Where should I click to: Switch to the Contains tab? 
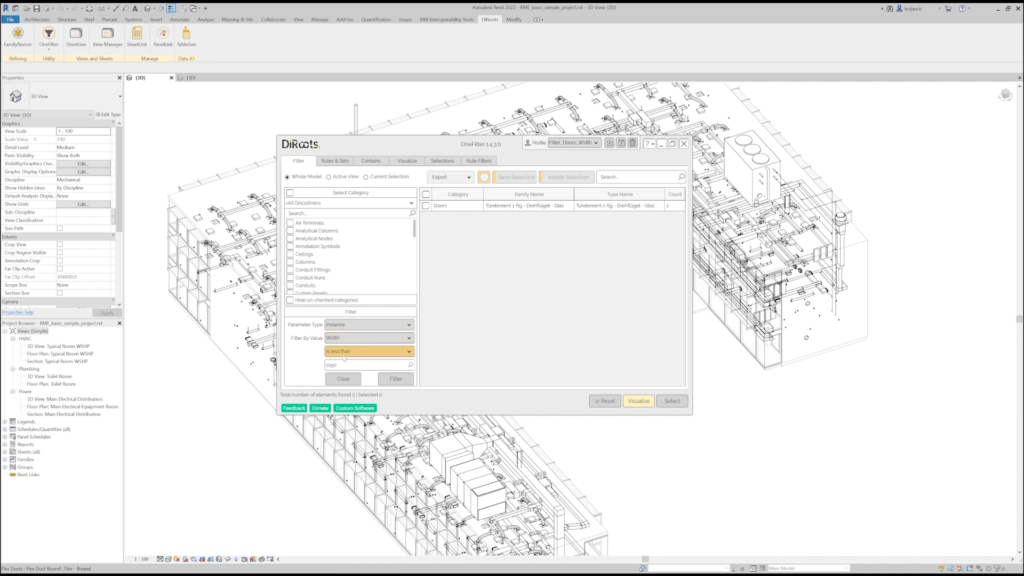click(x=371, y=161)
